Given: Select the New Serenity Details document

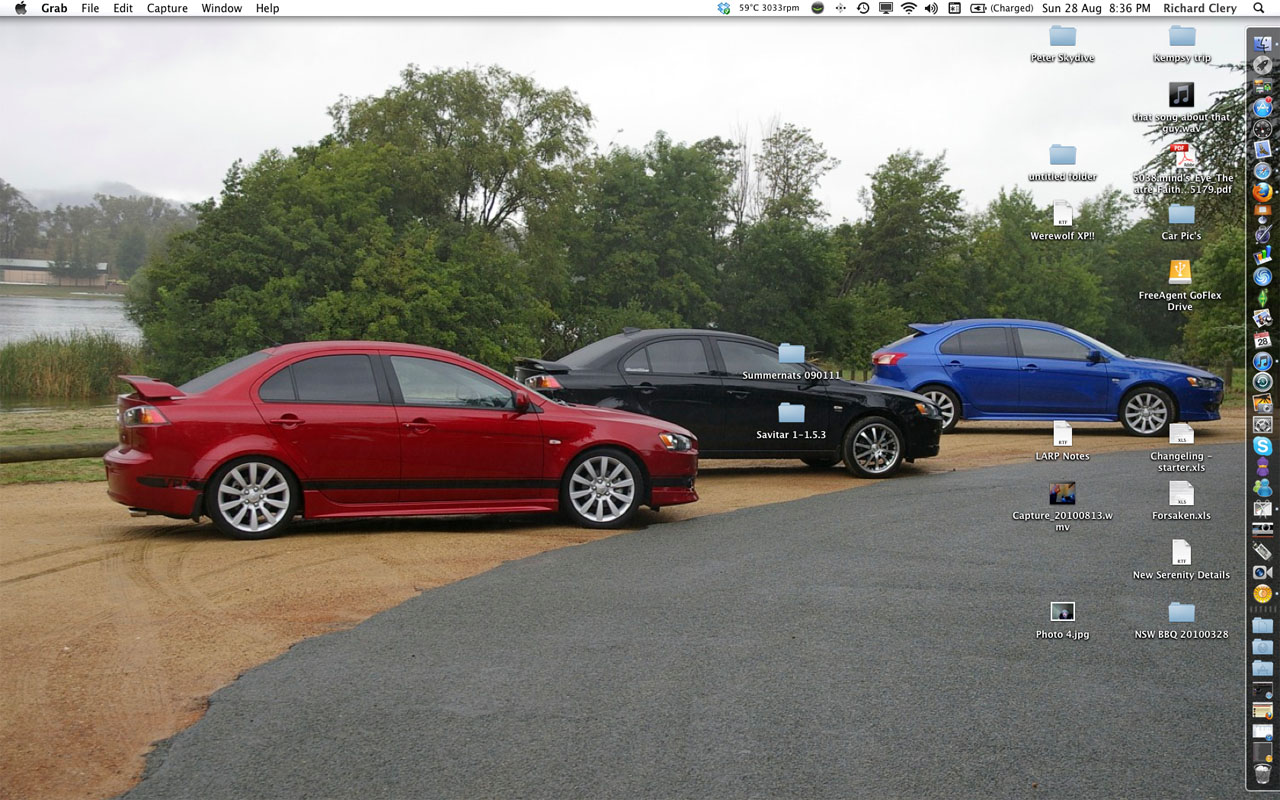Looking at the screenshot, I should click(1181, 552).
